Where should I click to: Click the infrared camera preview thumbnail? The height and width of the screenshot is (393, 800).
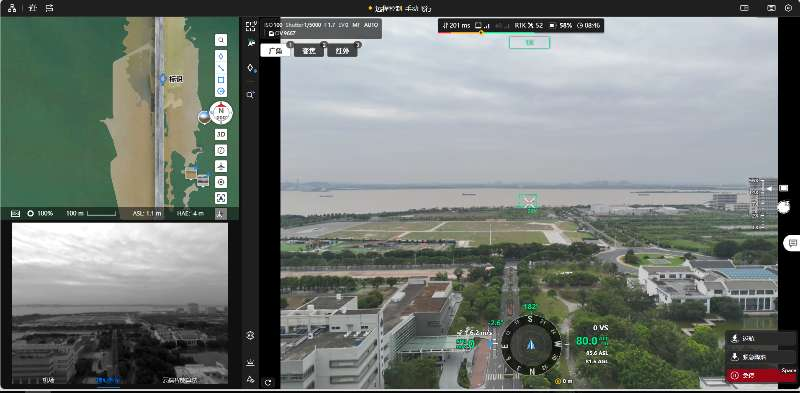click(120, 303)
